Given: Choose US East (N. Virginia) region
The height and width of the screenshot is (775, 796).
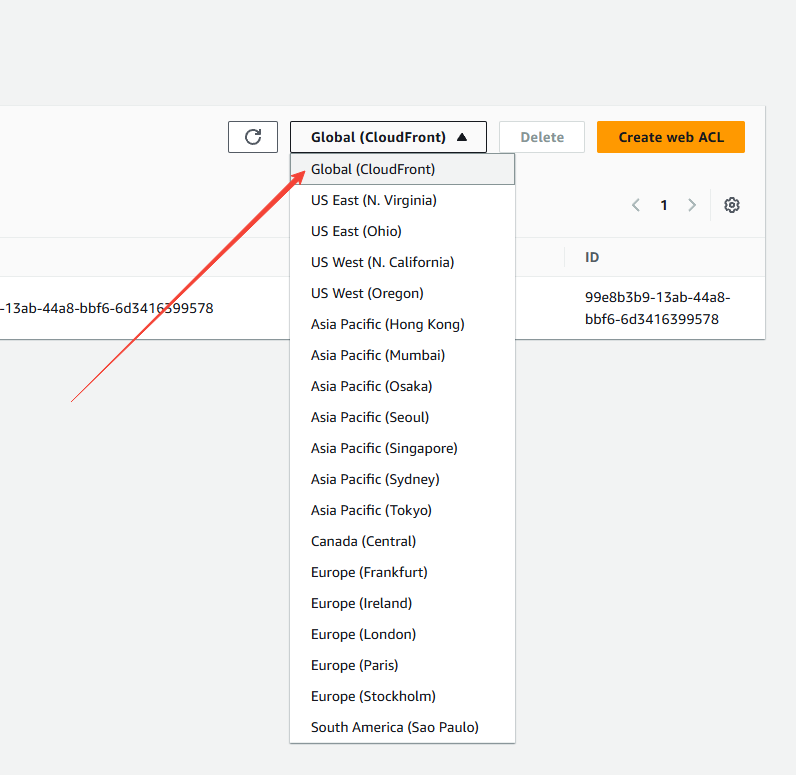Looking at the screenshot, I should pyautogui.click(x=374, y=200).
